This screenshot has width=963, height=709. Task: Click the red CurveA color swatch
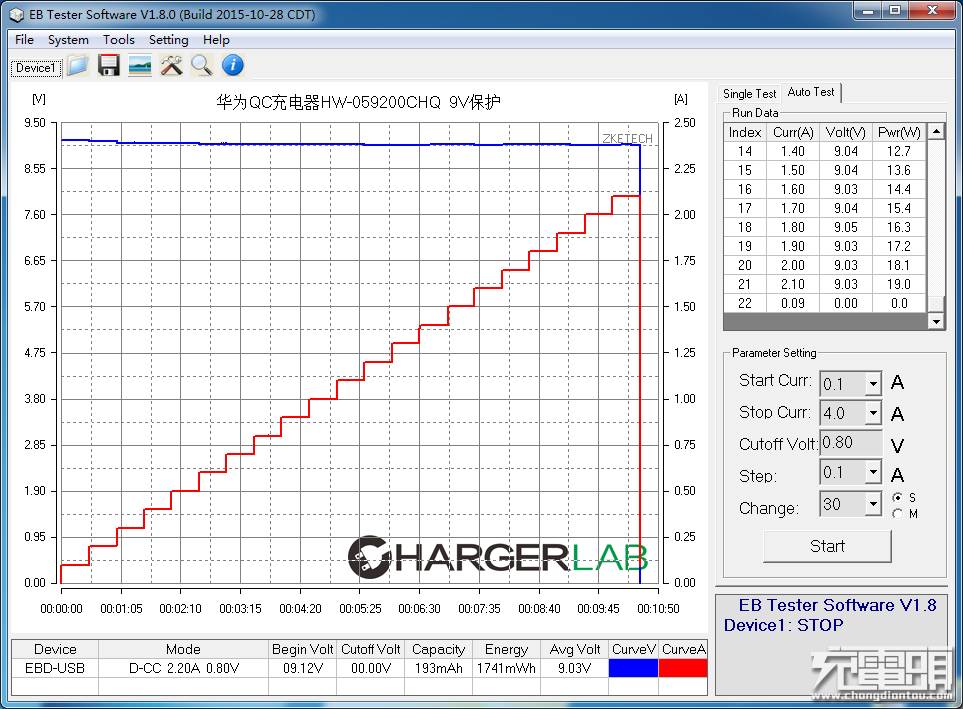(682, 668)
